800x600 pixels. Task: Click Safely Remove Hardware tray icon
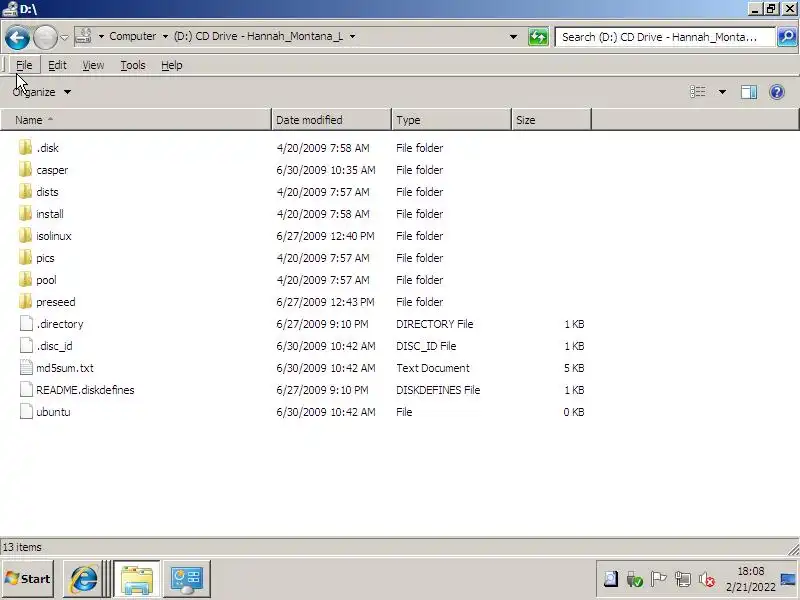point(634,580)
